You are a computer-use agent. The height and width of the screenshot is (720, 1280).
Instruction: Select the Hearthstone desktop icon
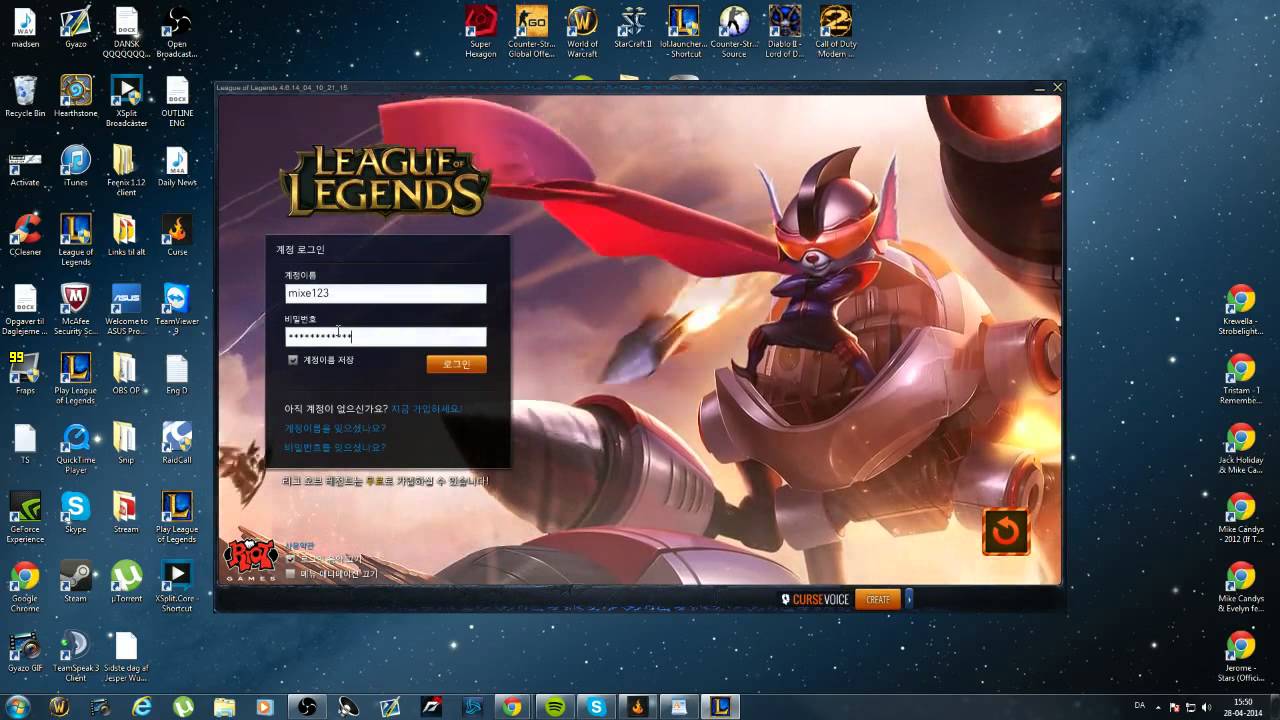76,96
